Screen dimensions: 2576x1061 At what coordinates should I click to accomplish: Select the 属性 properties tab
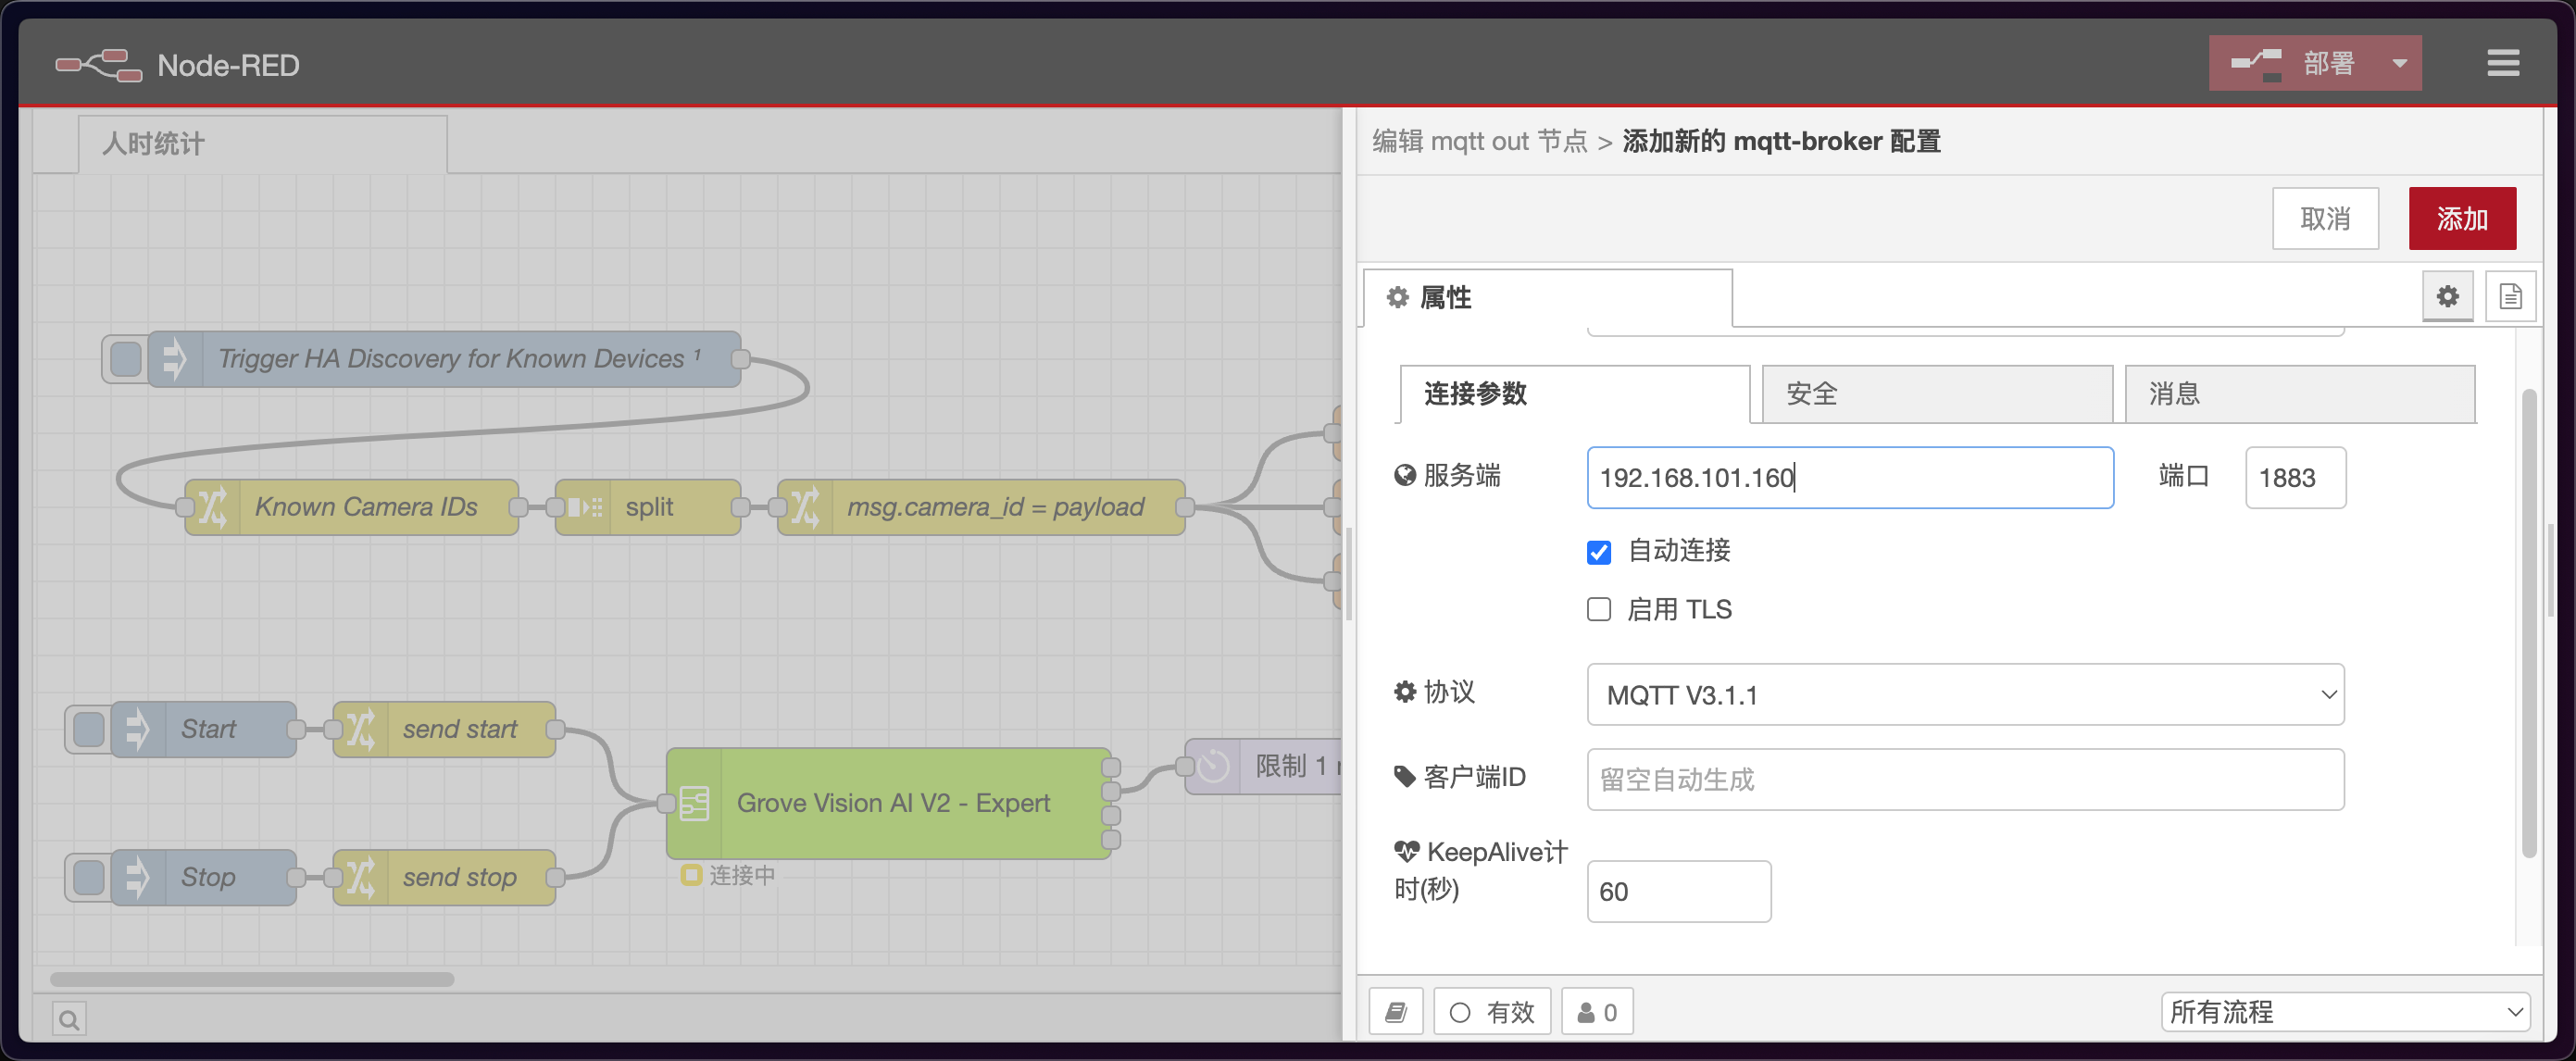coord(1547,297)
